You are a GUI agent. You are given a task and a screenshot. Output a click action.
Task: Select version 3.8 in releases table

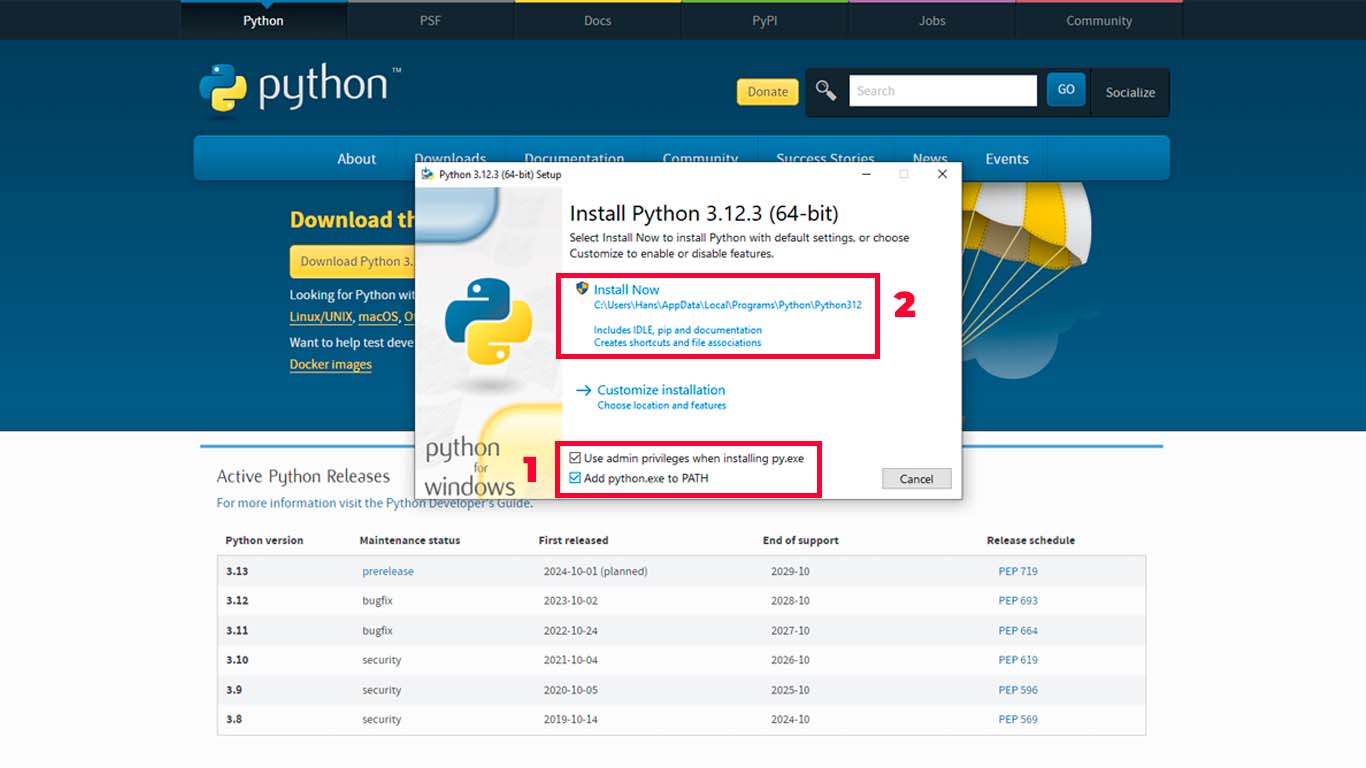[234, 719]
